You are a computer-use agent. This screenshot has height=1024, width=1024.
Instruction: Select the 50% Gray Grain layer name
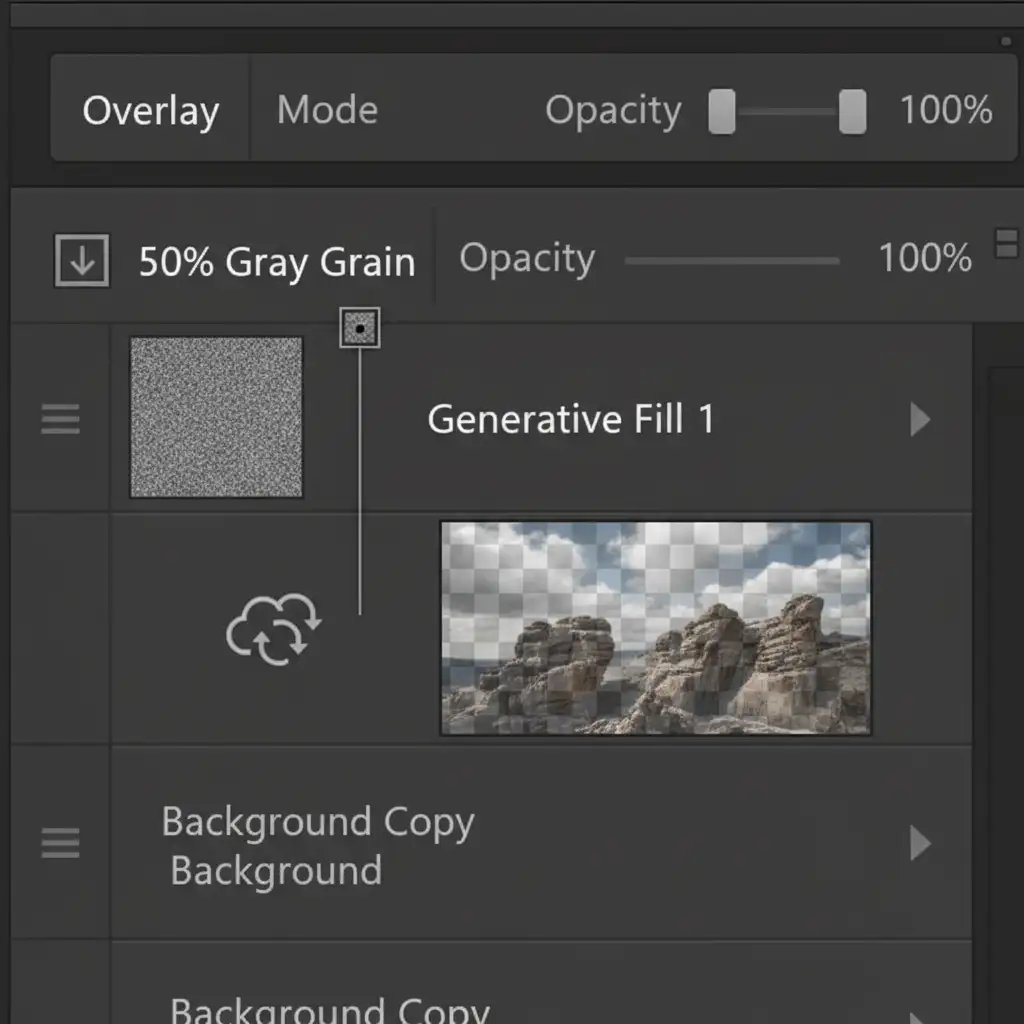click(276, 262)
